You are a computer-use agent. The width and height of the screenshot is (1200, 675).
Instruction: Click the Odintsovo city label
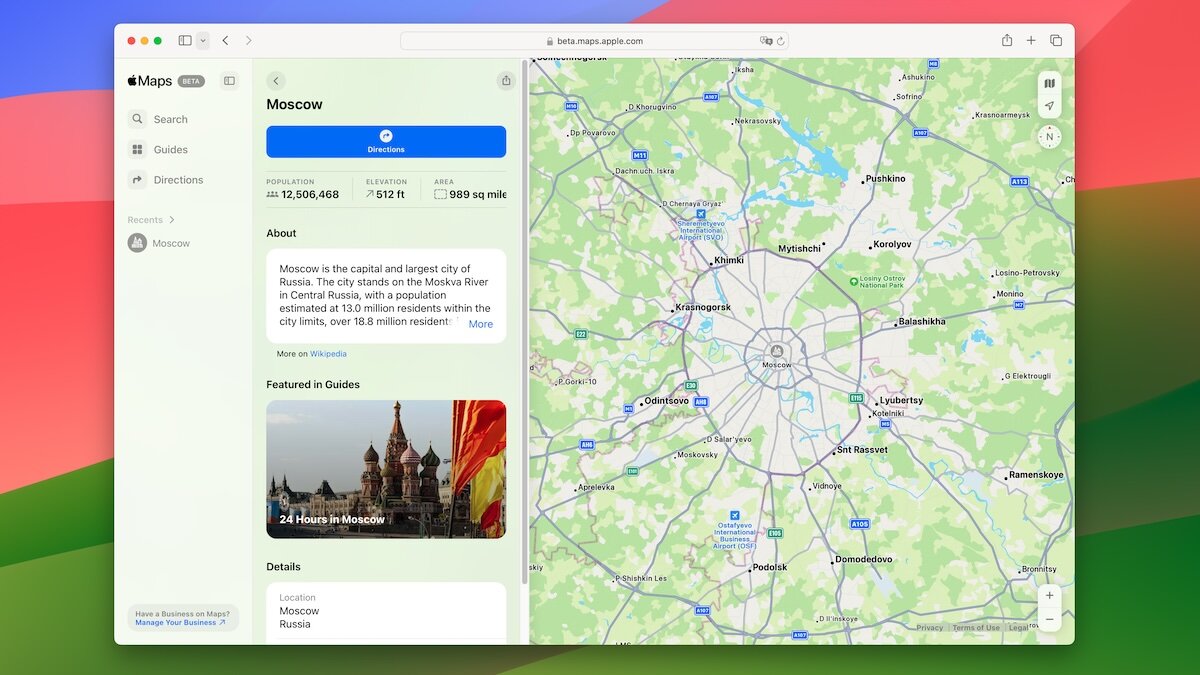[x=666, y=401]
